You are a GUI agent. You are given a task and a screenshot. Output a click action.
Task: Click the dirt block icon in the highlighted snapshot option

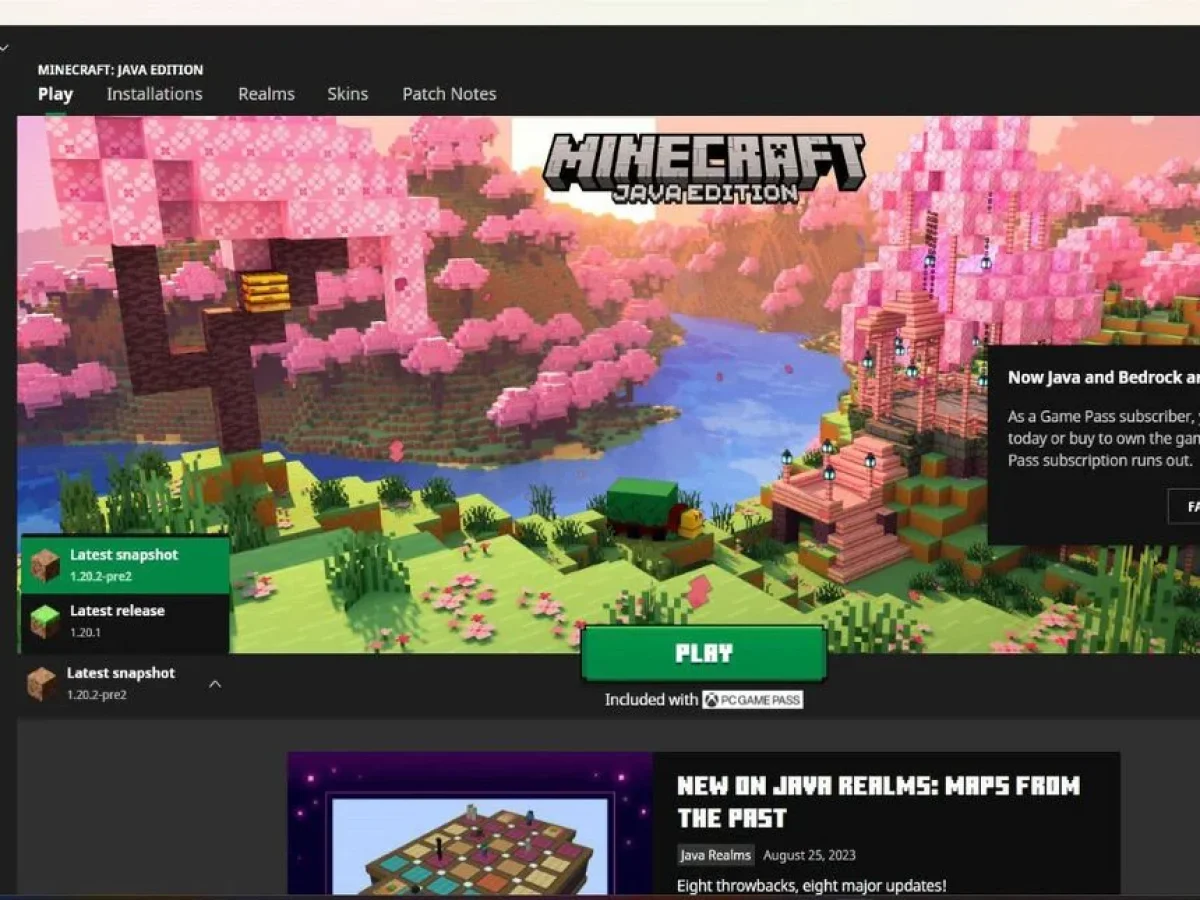pyautogui.click(x=44, y=565)
